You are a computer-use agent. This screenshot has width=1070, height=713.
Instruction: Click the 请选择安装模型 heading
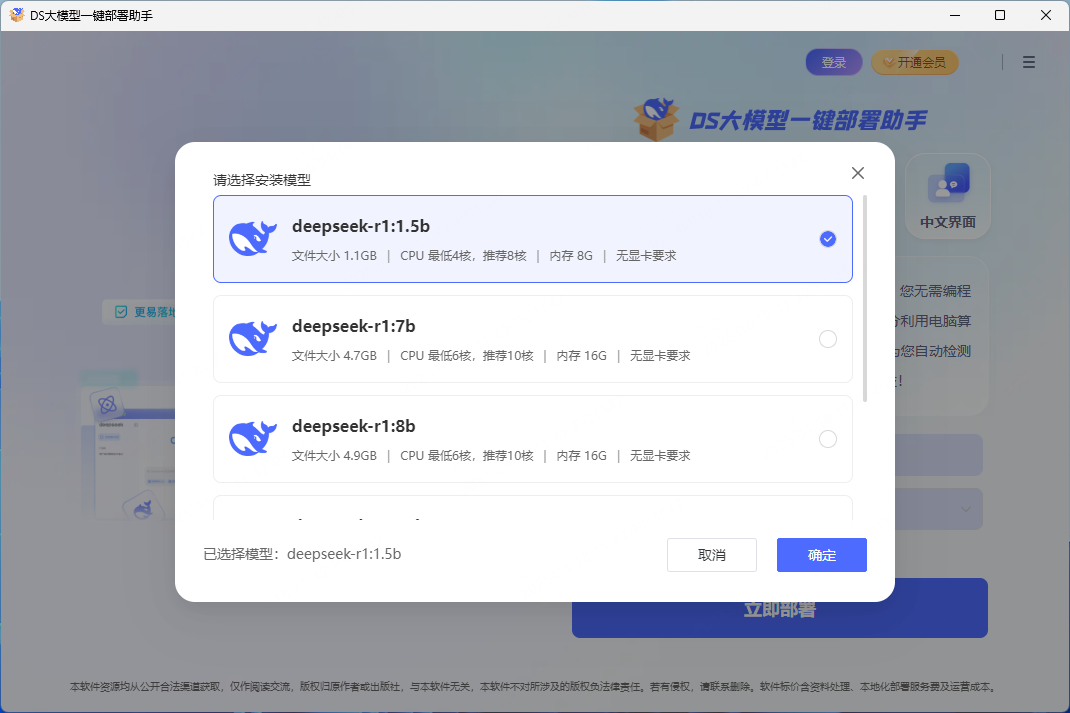tap(262, 180)
